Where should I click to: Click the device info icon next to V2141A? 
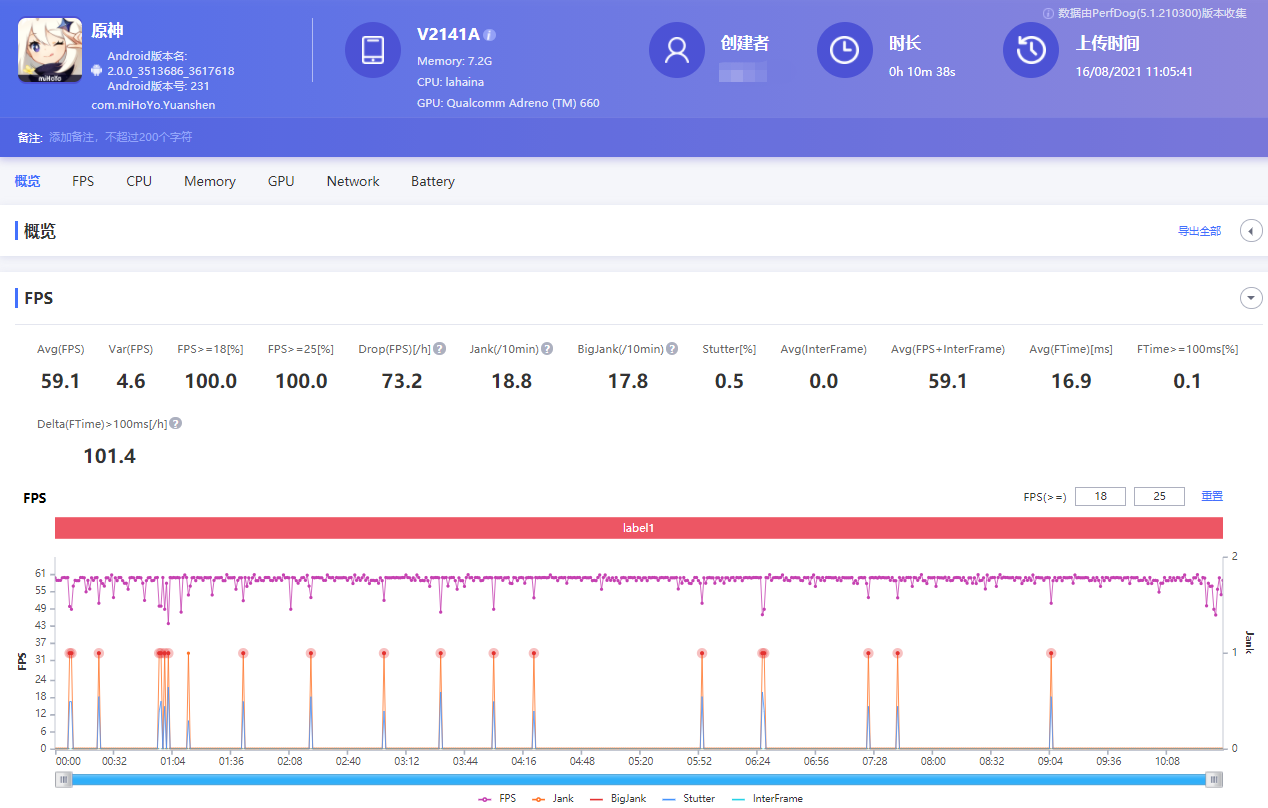point(489,35)
